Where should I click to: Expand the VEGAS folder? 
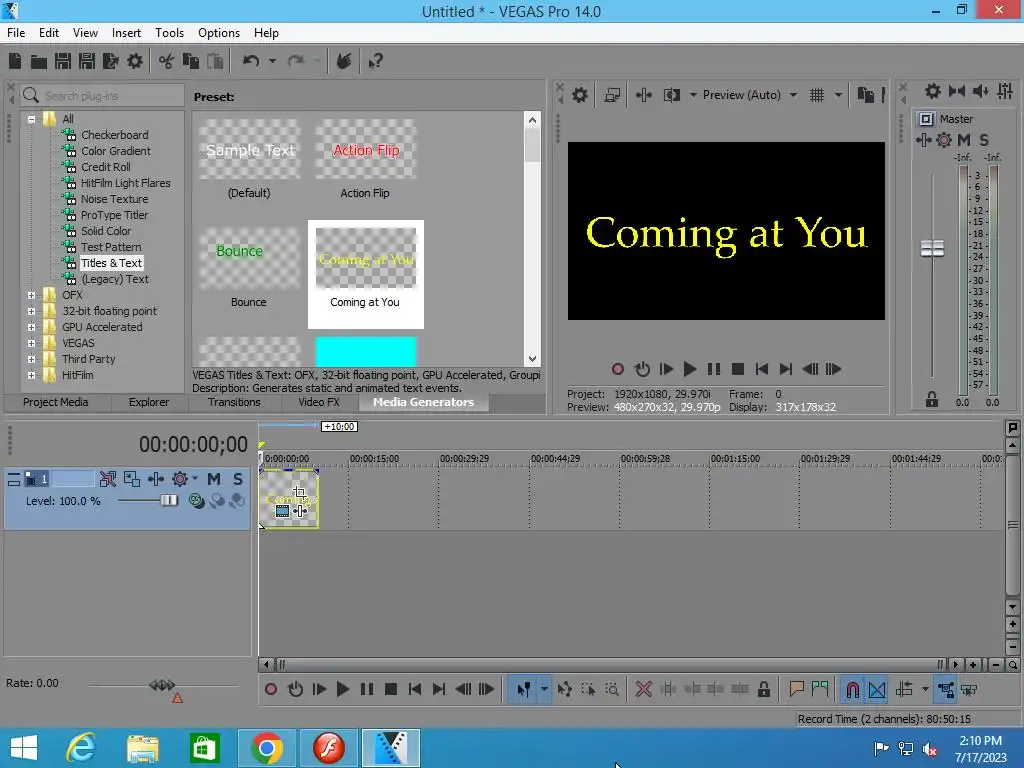[x=31, y=344]
